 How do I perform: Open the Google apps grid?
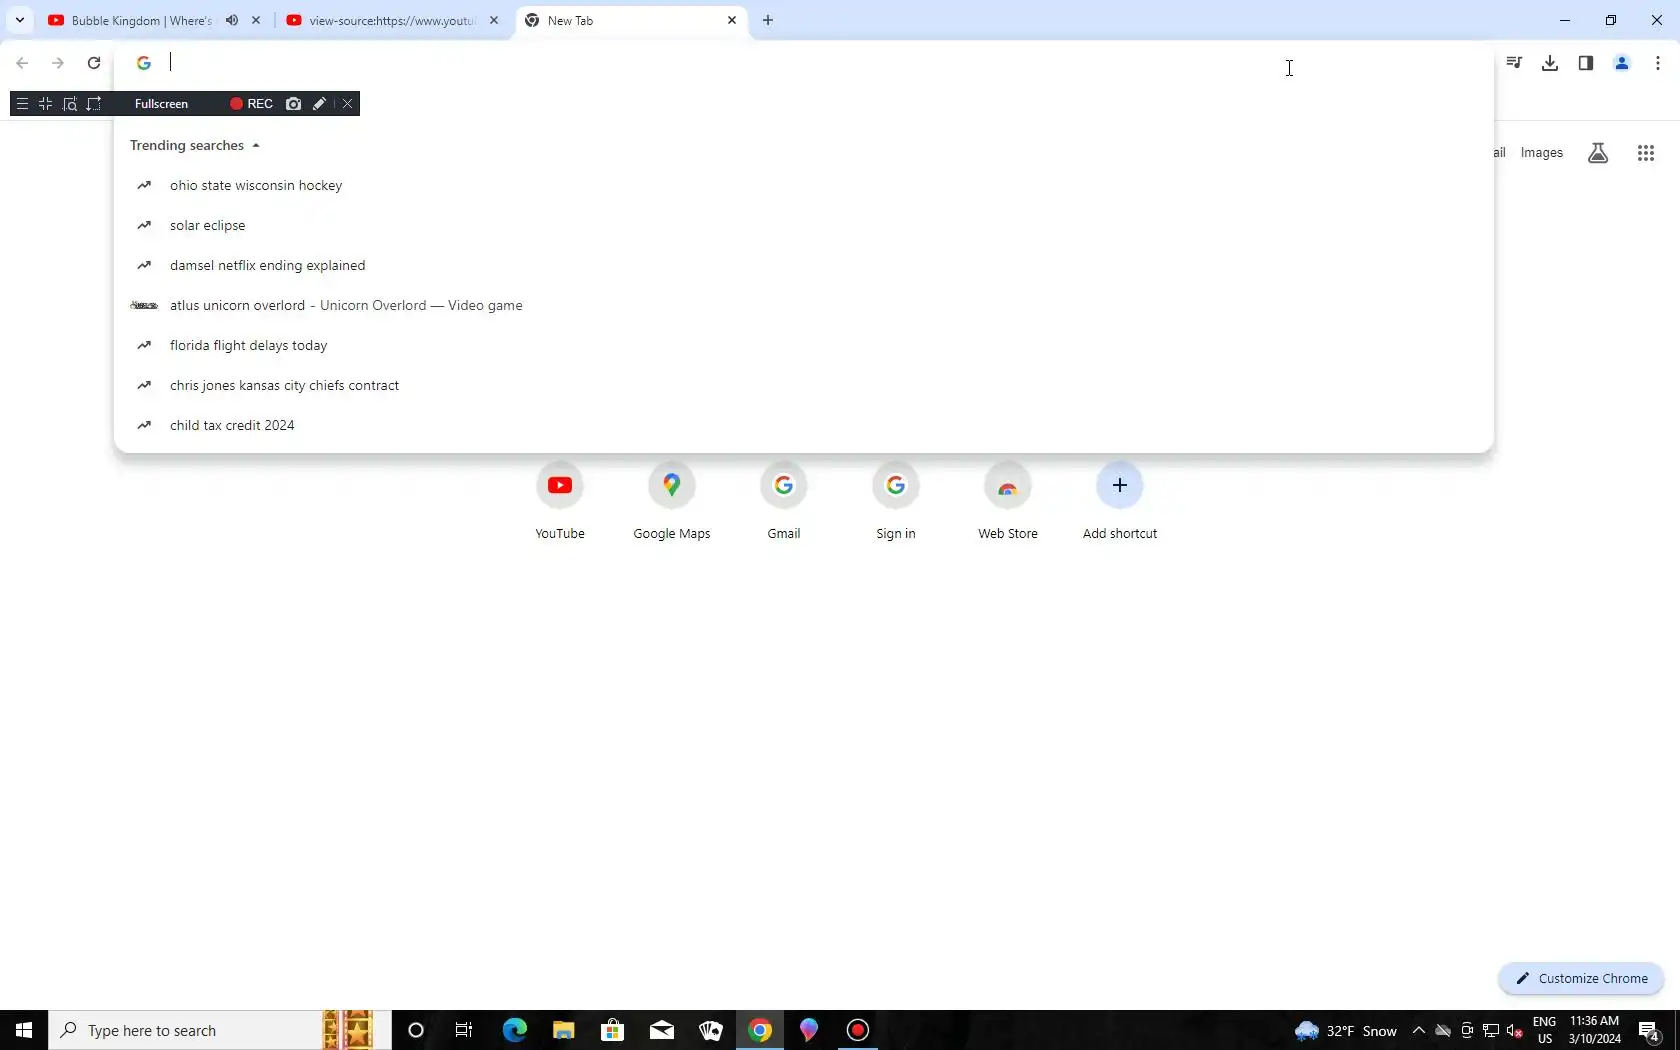[x=1646, y=153]
